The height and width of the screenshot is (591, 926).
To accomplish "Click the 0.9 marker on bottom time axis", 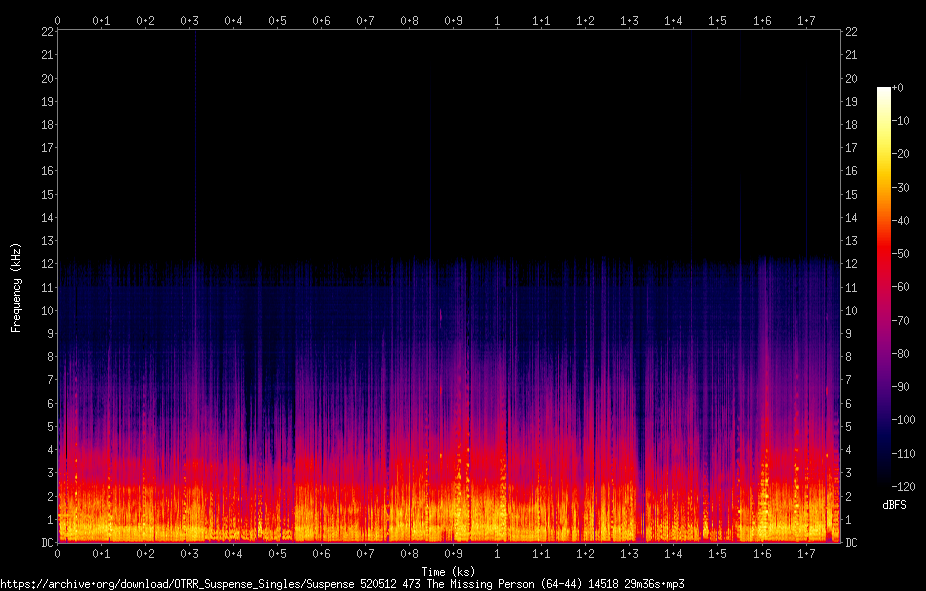I will tap(454, 553).
